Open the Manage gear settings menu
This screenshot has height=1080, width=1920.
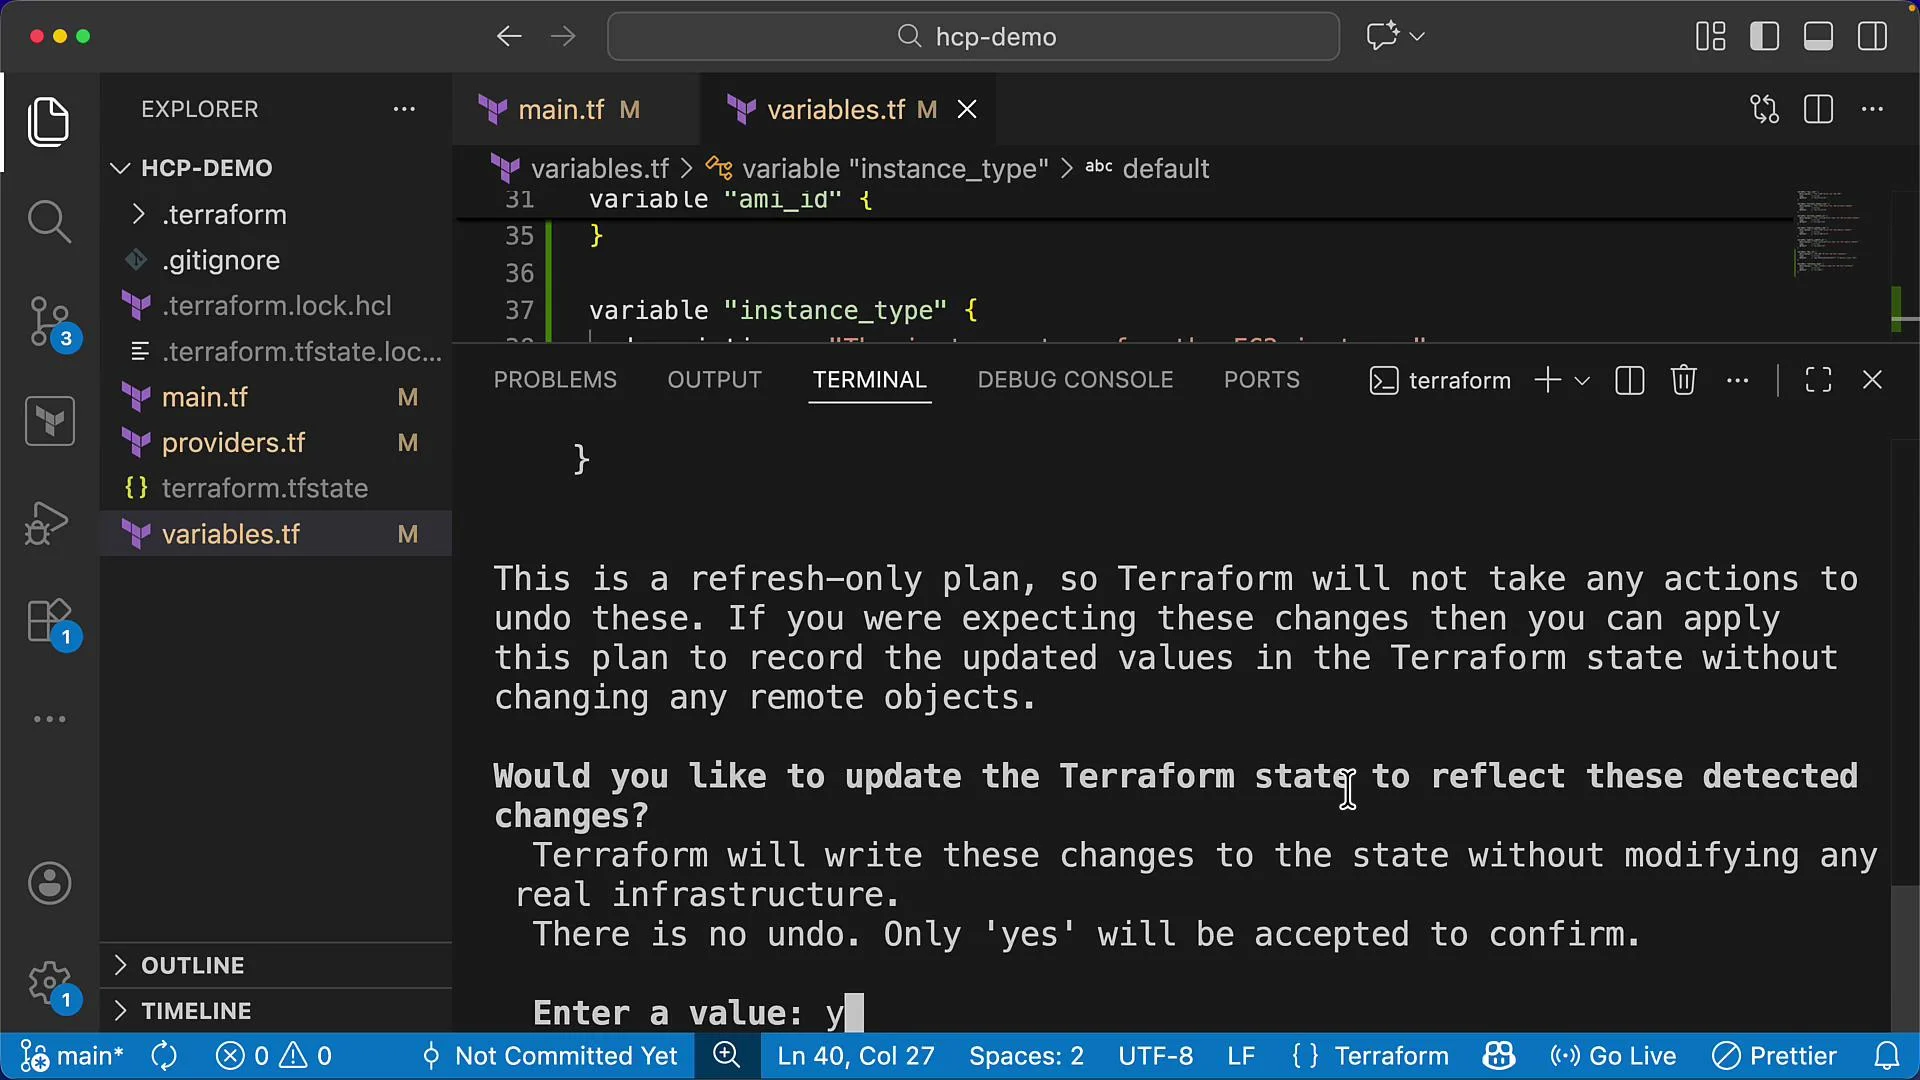[49, 984]
